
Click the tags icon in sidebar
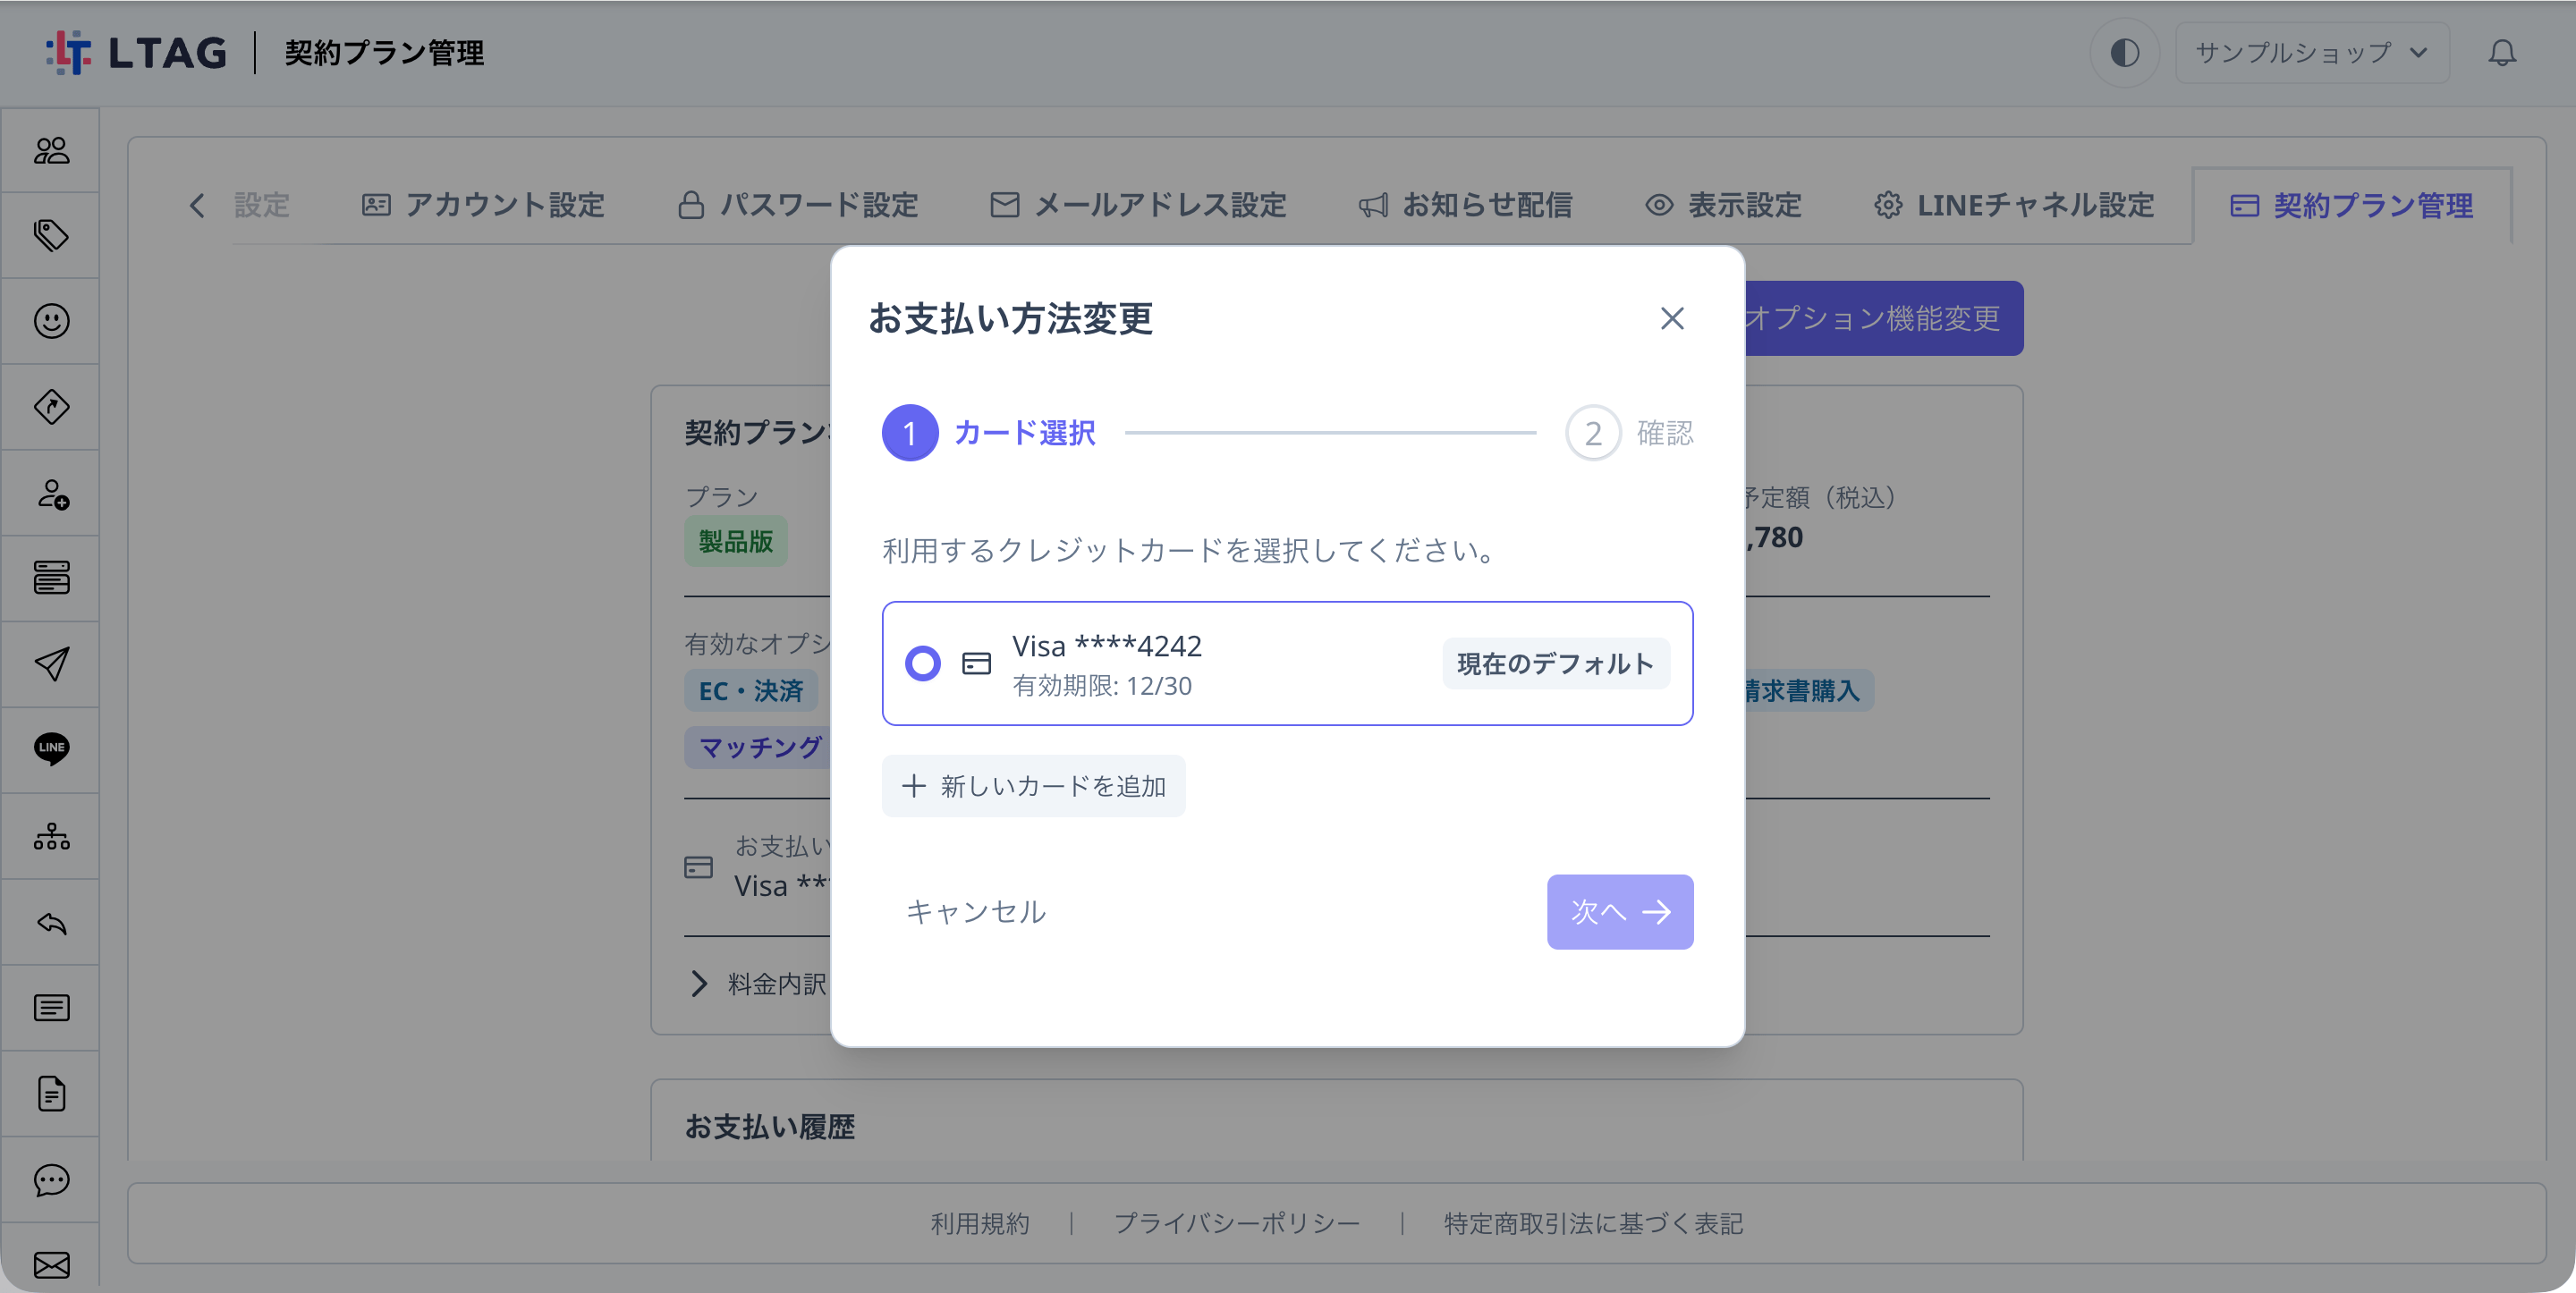pyautogui.click(x=51, y=235)
